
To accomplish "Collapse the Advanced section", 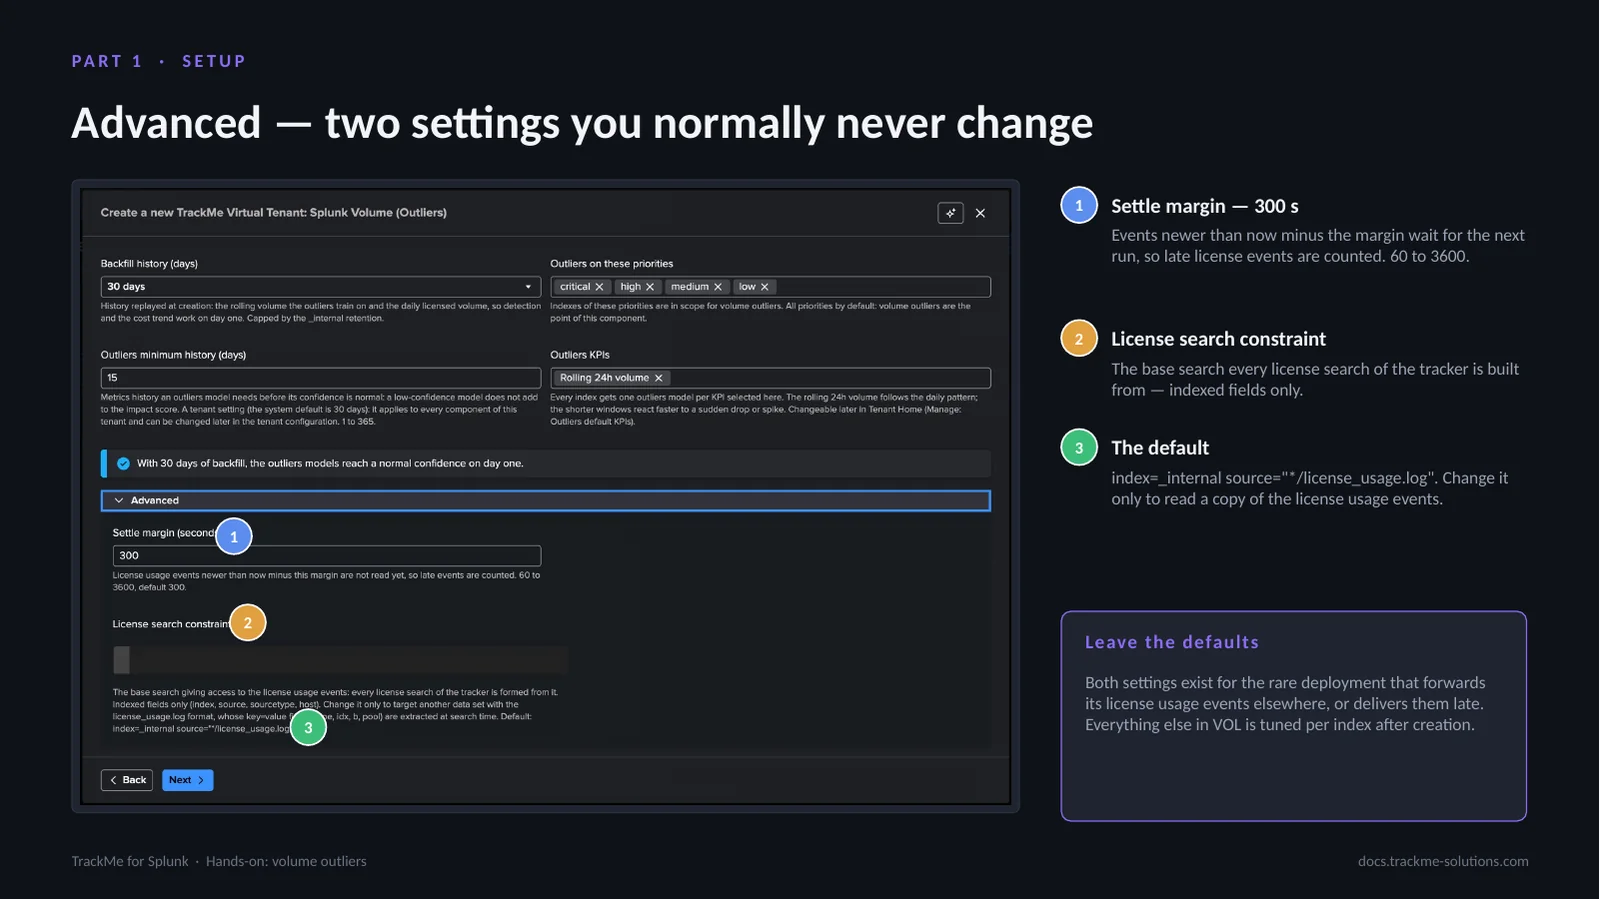I will [545, 500].
